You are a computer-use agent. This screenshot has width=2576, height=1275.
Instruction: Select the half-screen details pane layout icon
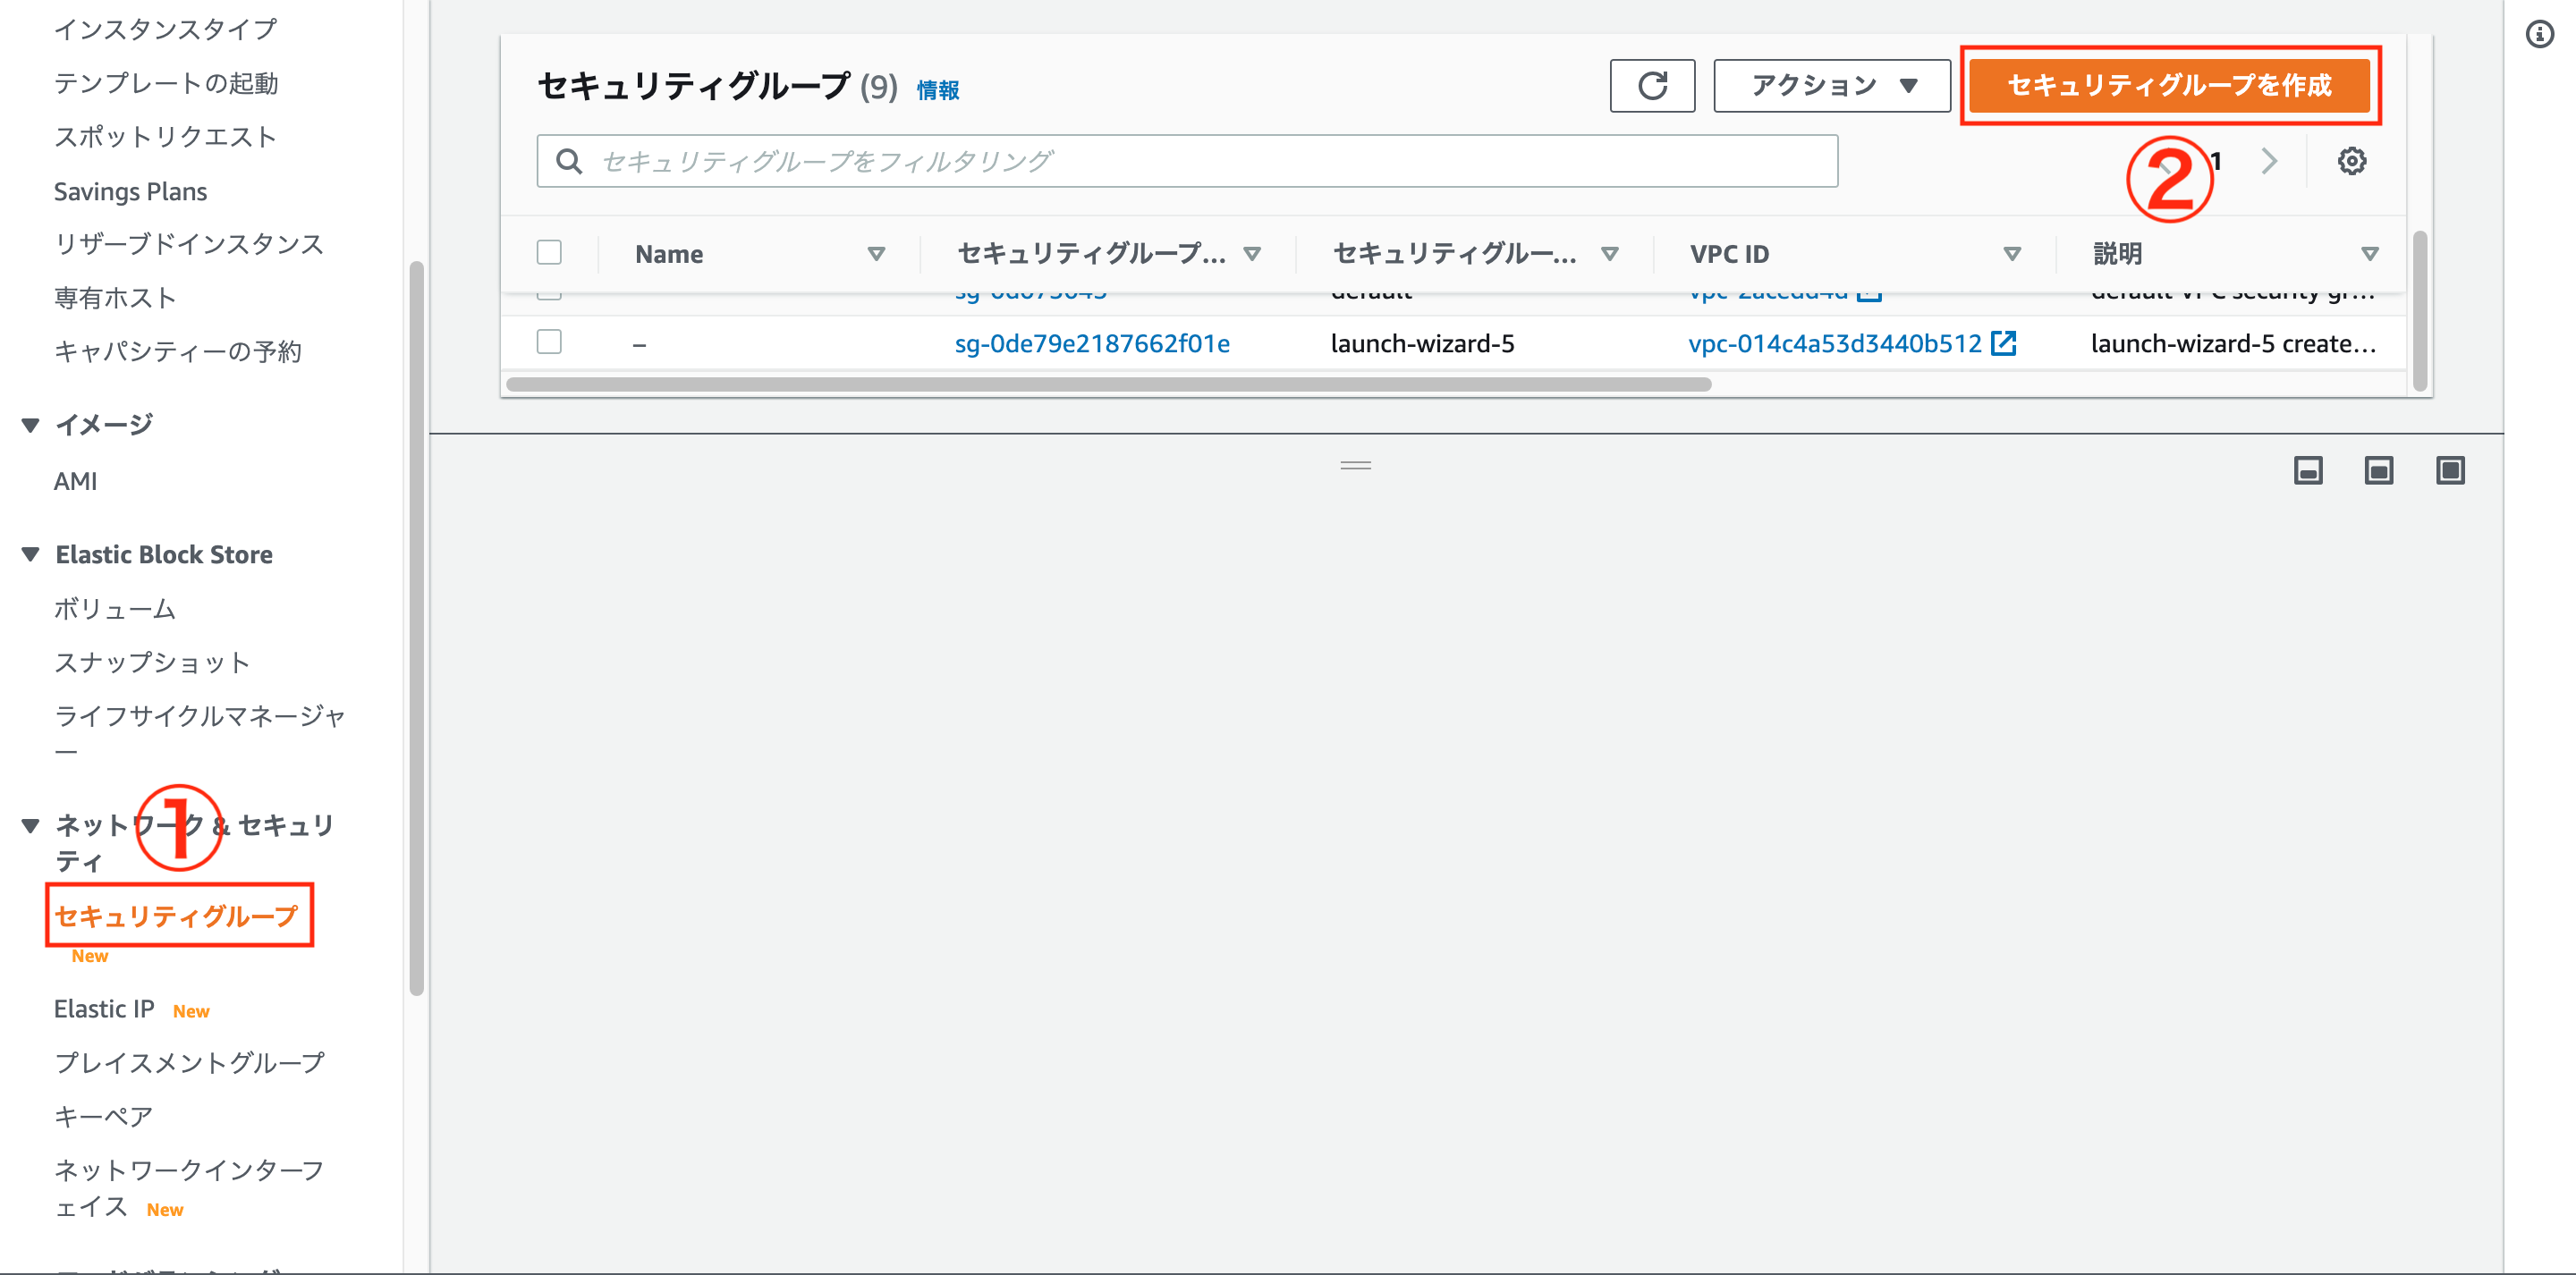(2379, 470)
